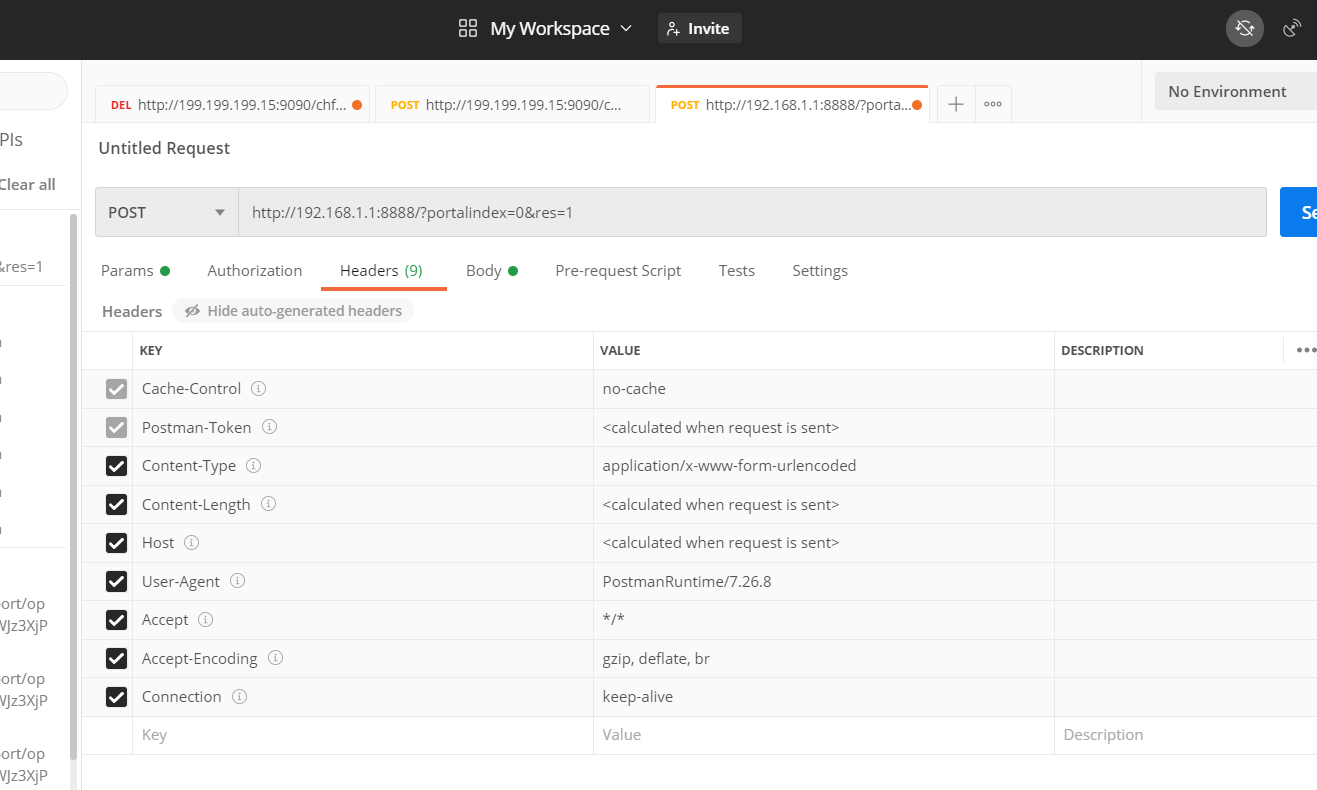Open the satellite capture requests icon
The height and width of the screenshot is (790, 1317).
(x=1293, y=28)
